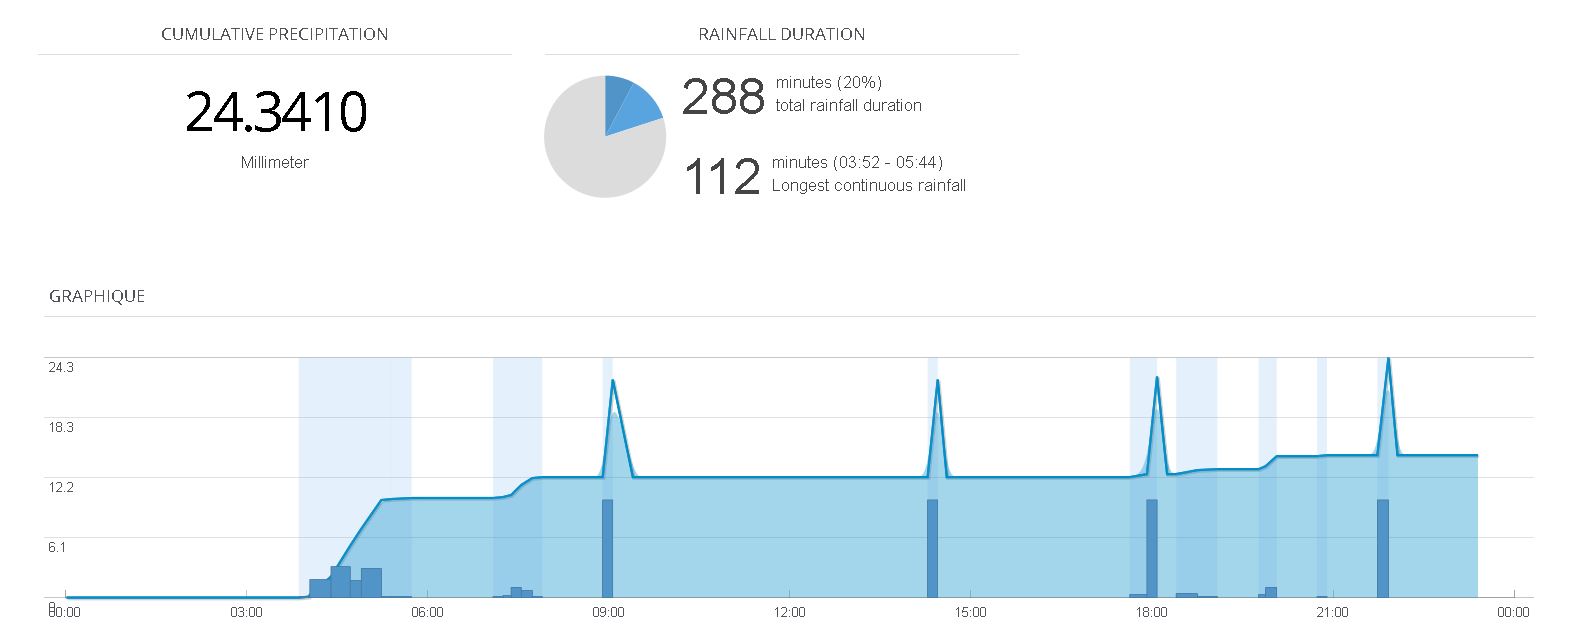Viewport: 1569px width, 636px height.
Task: Click the 24.3410 cumulative precipitation value
Action: tap(275, 112)
